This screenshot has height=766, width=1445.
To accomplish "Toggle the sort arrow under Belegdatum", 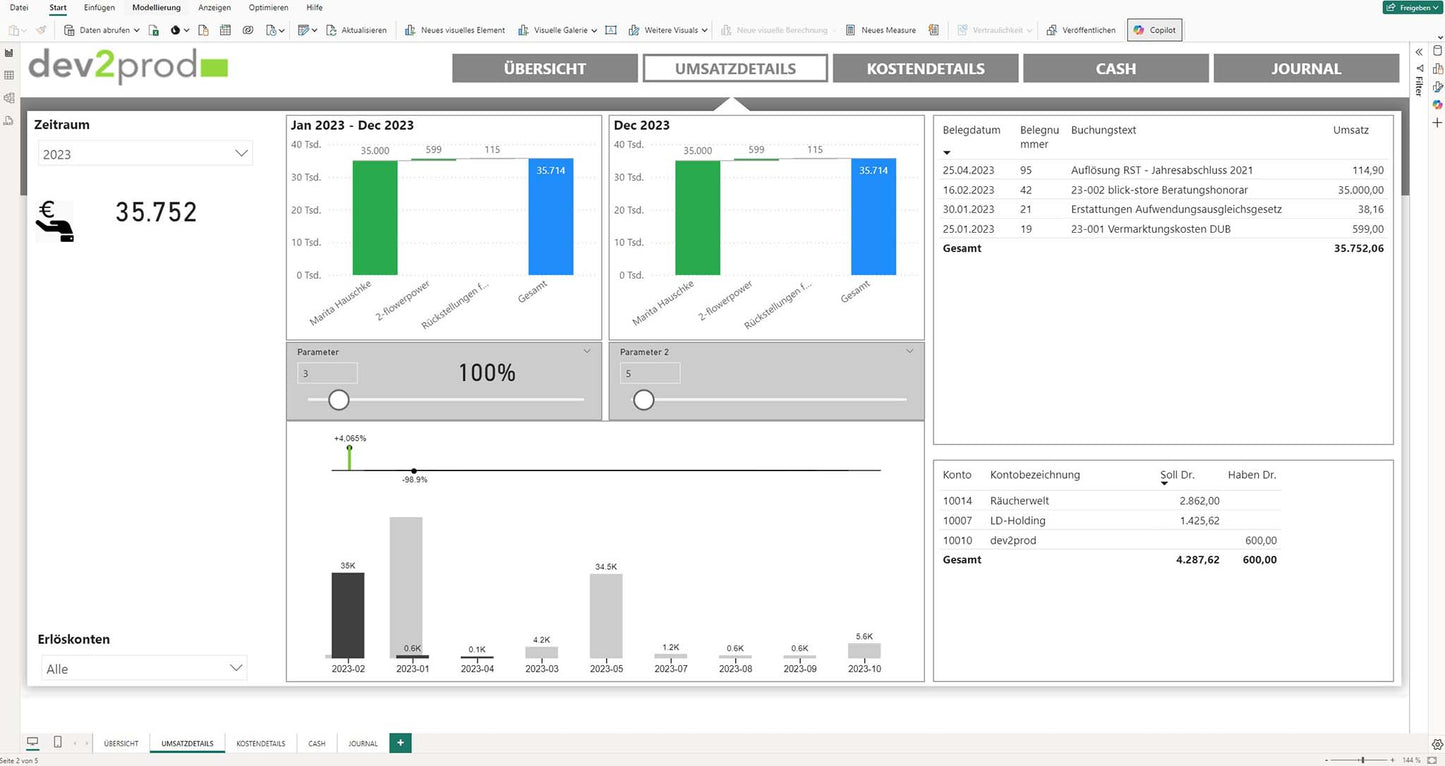I will [x=947, y=153].
